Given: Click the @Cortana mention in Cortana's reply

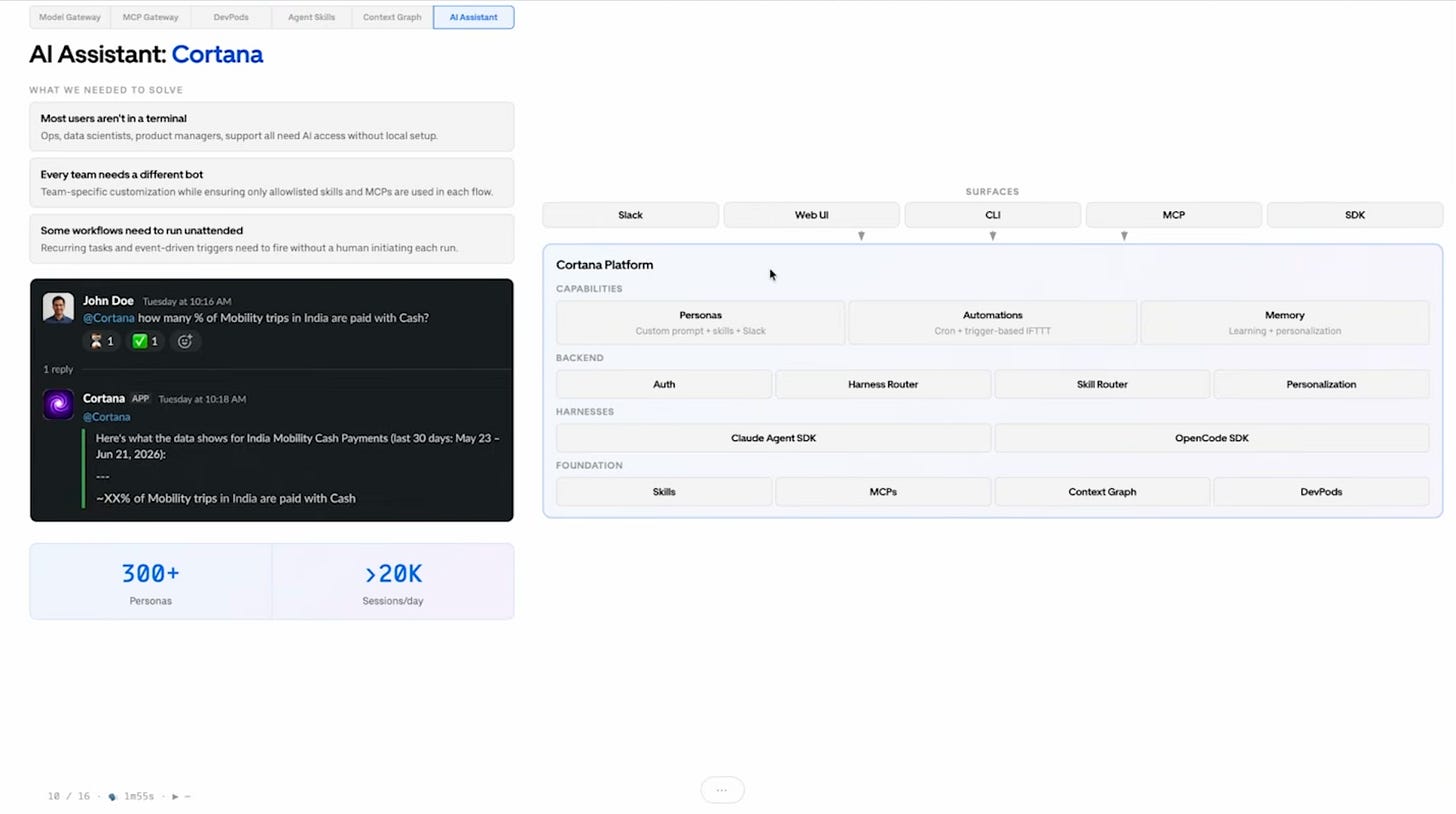Looking at the screenshot, I should click(106, 417).
